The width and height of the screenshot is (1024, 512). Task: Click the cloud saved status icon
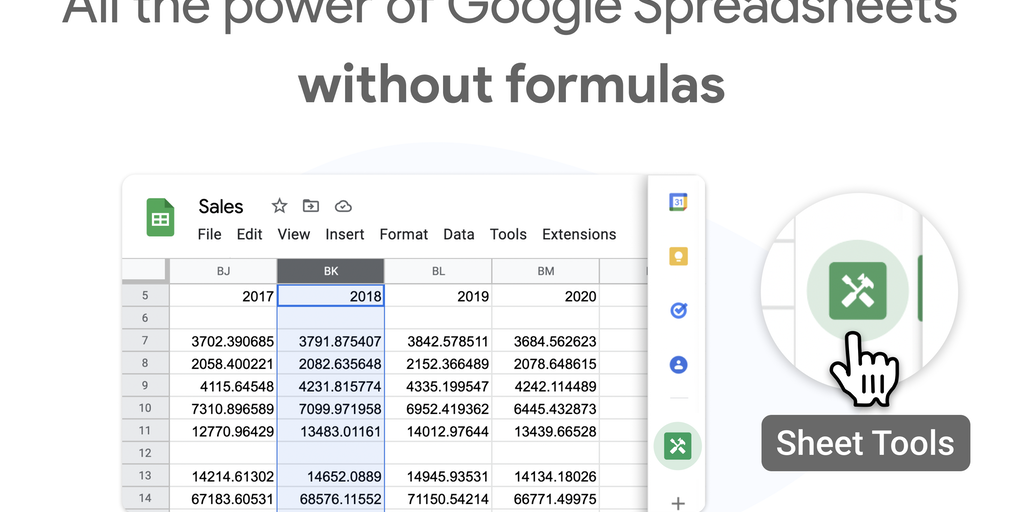tap(343, 206)
